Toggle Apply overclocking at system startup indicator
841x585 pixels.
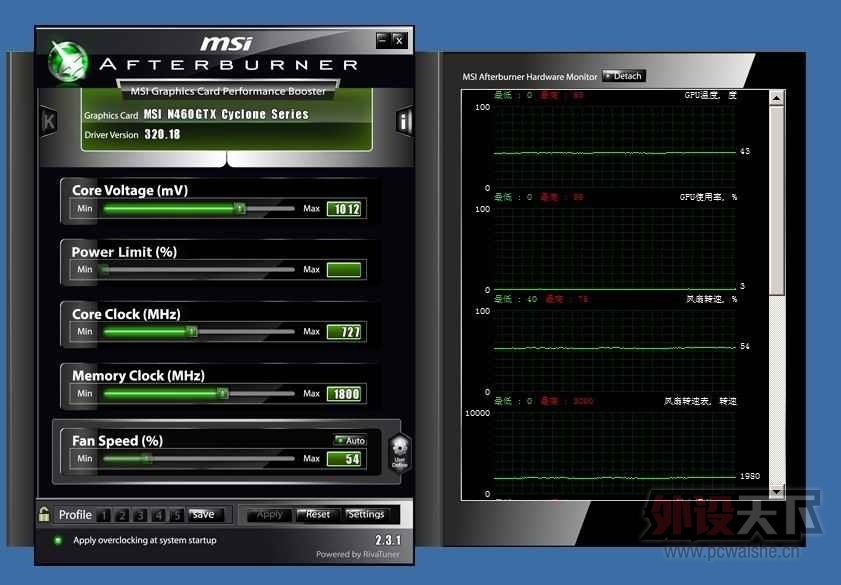tap(58, 540)
